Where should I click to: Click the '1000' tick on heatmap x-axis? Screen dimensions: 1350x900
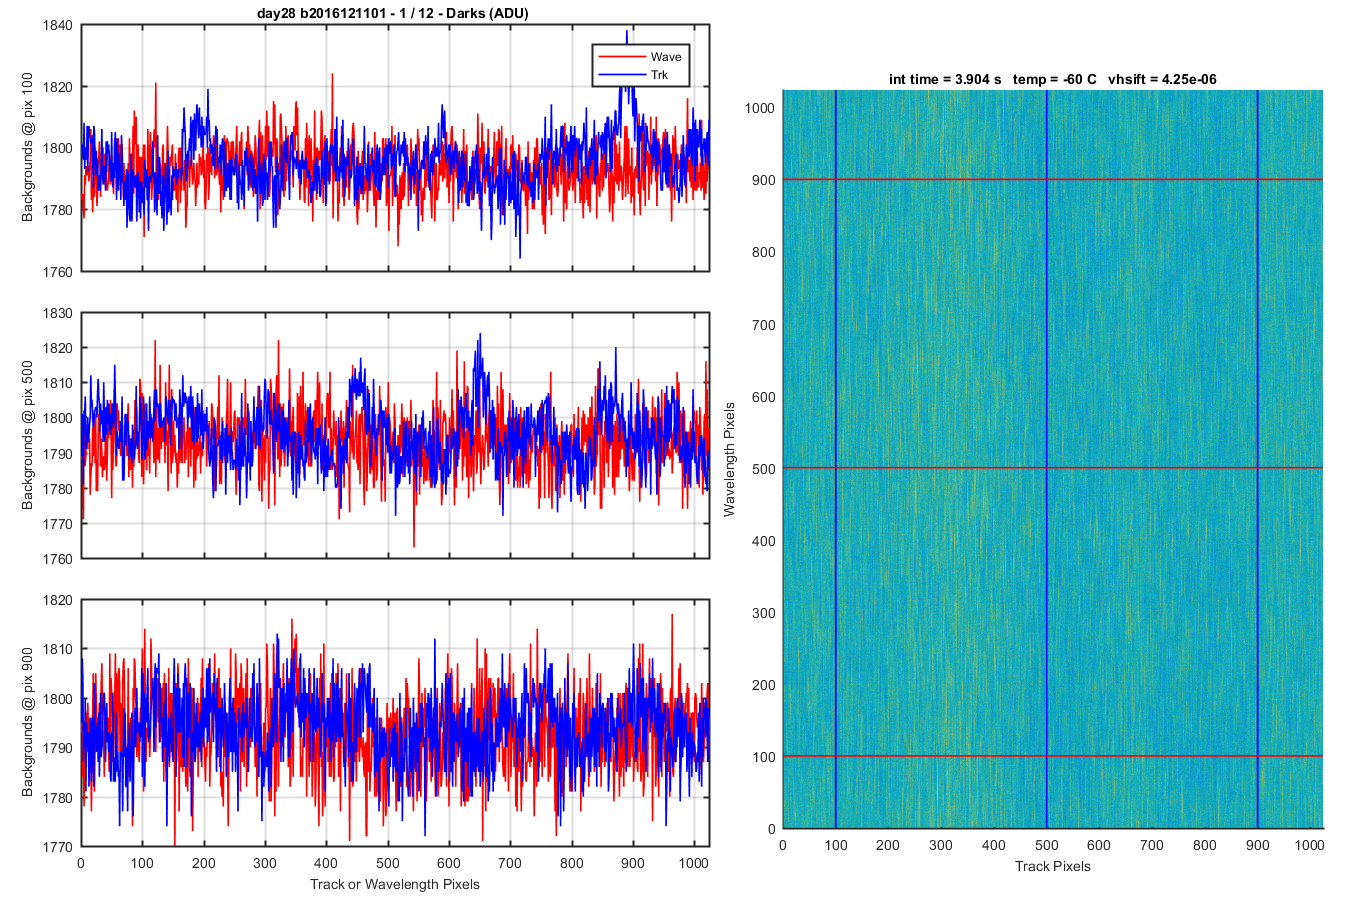1311,845
